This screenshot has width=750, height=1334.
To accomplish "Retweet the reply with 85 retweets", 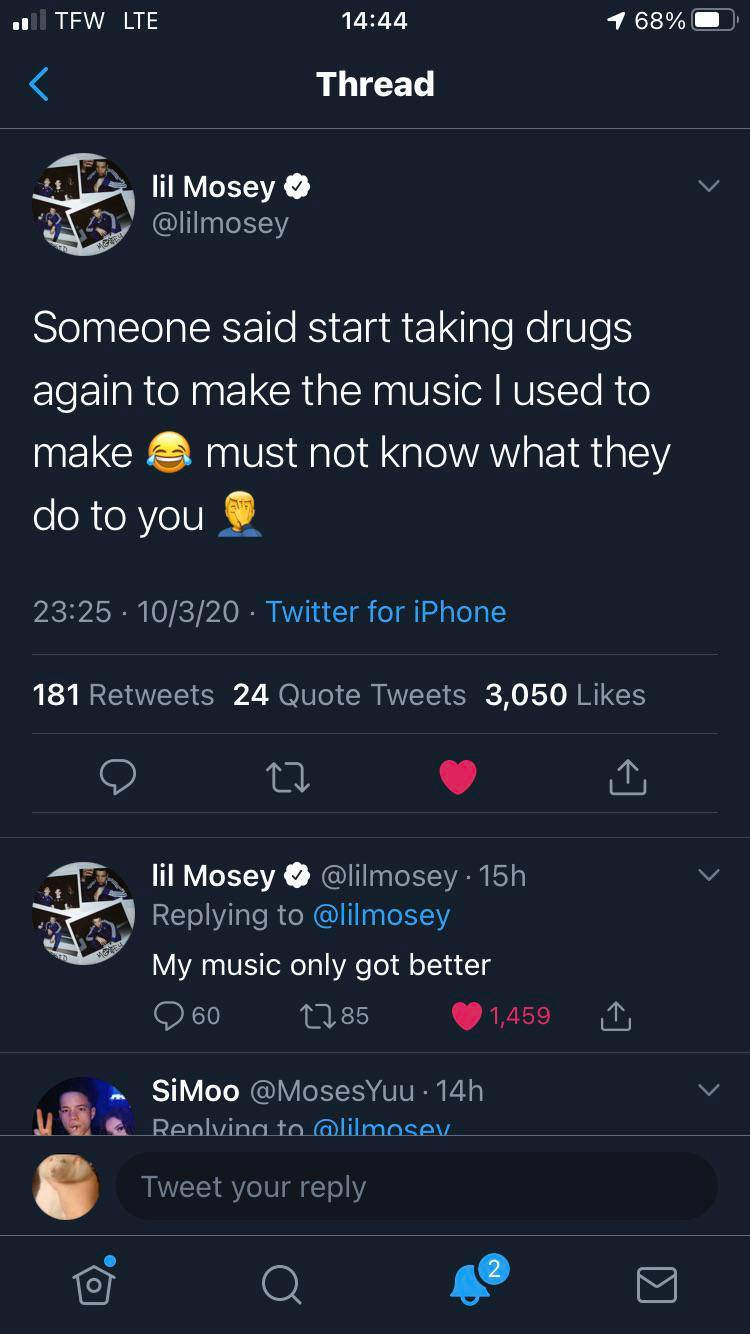I will (x=316, y=1016).
